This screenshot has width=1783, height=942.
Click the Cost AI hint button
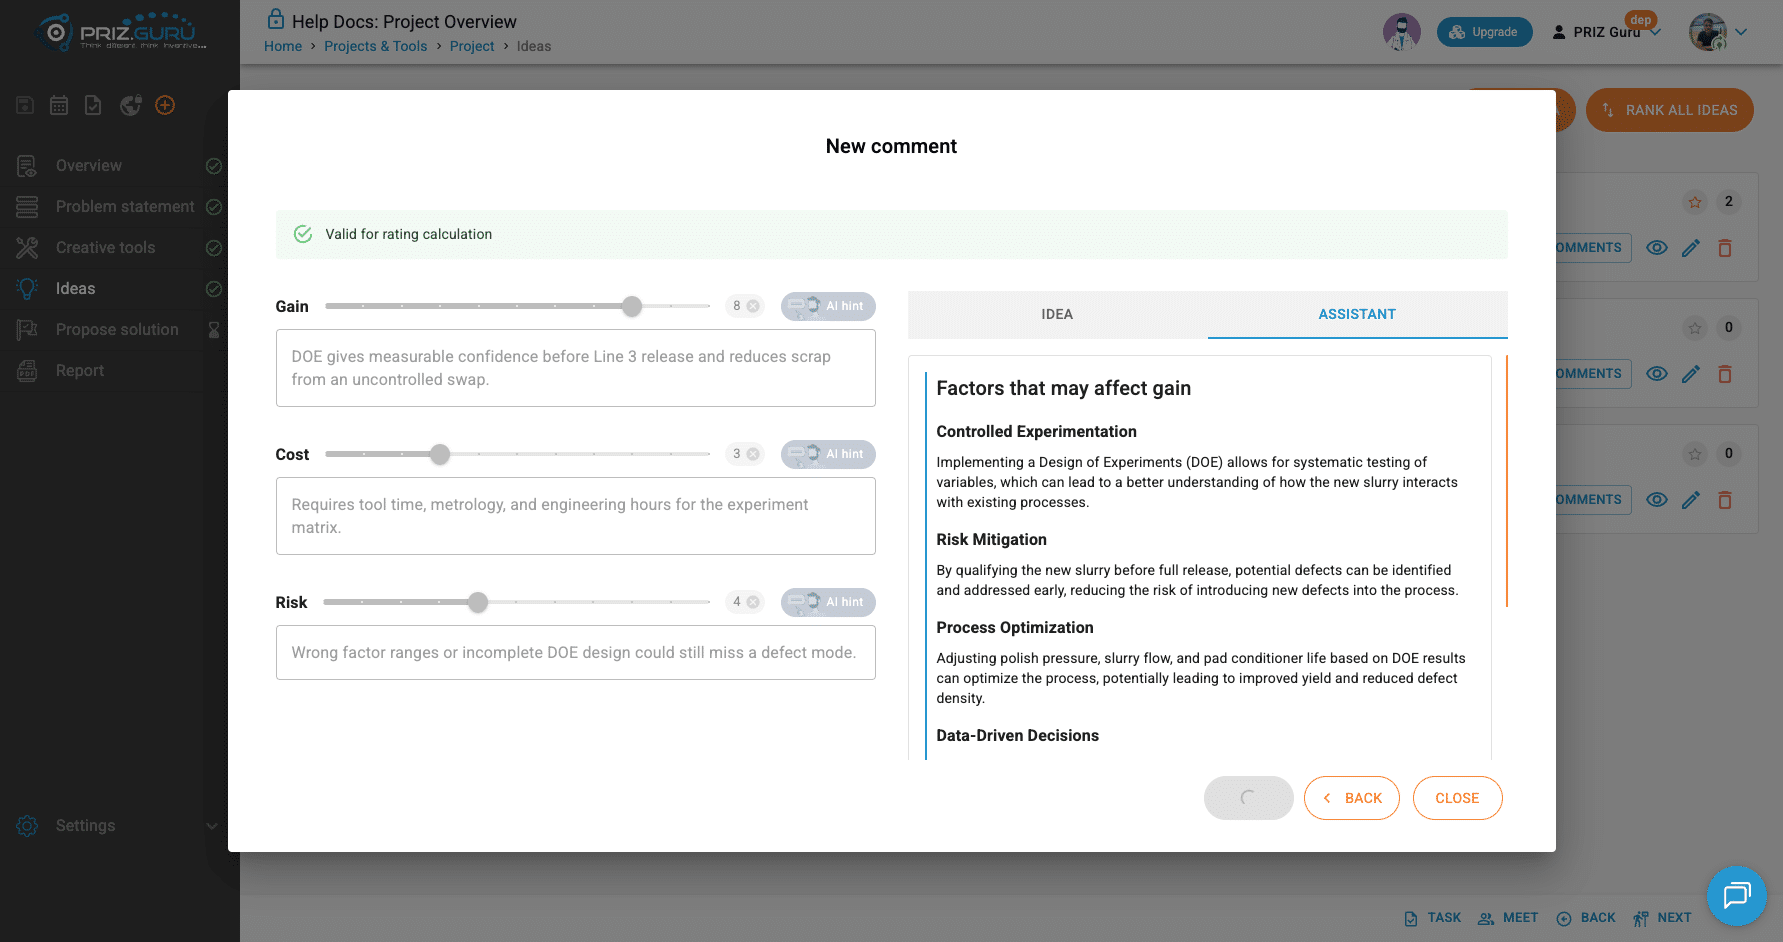(x=828, y=454)
